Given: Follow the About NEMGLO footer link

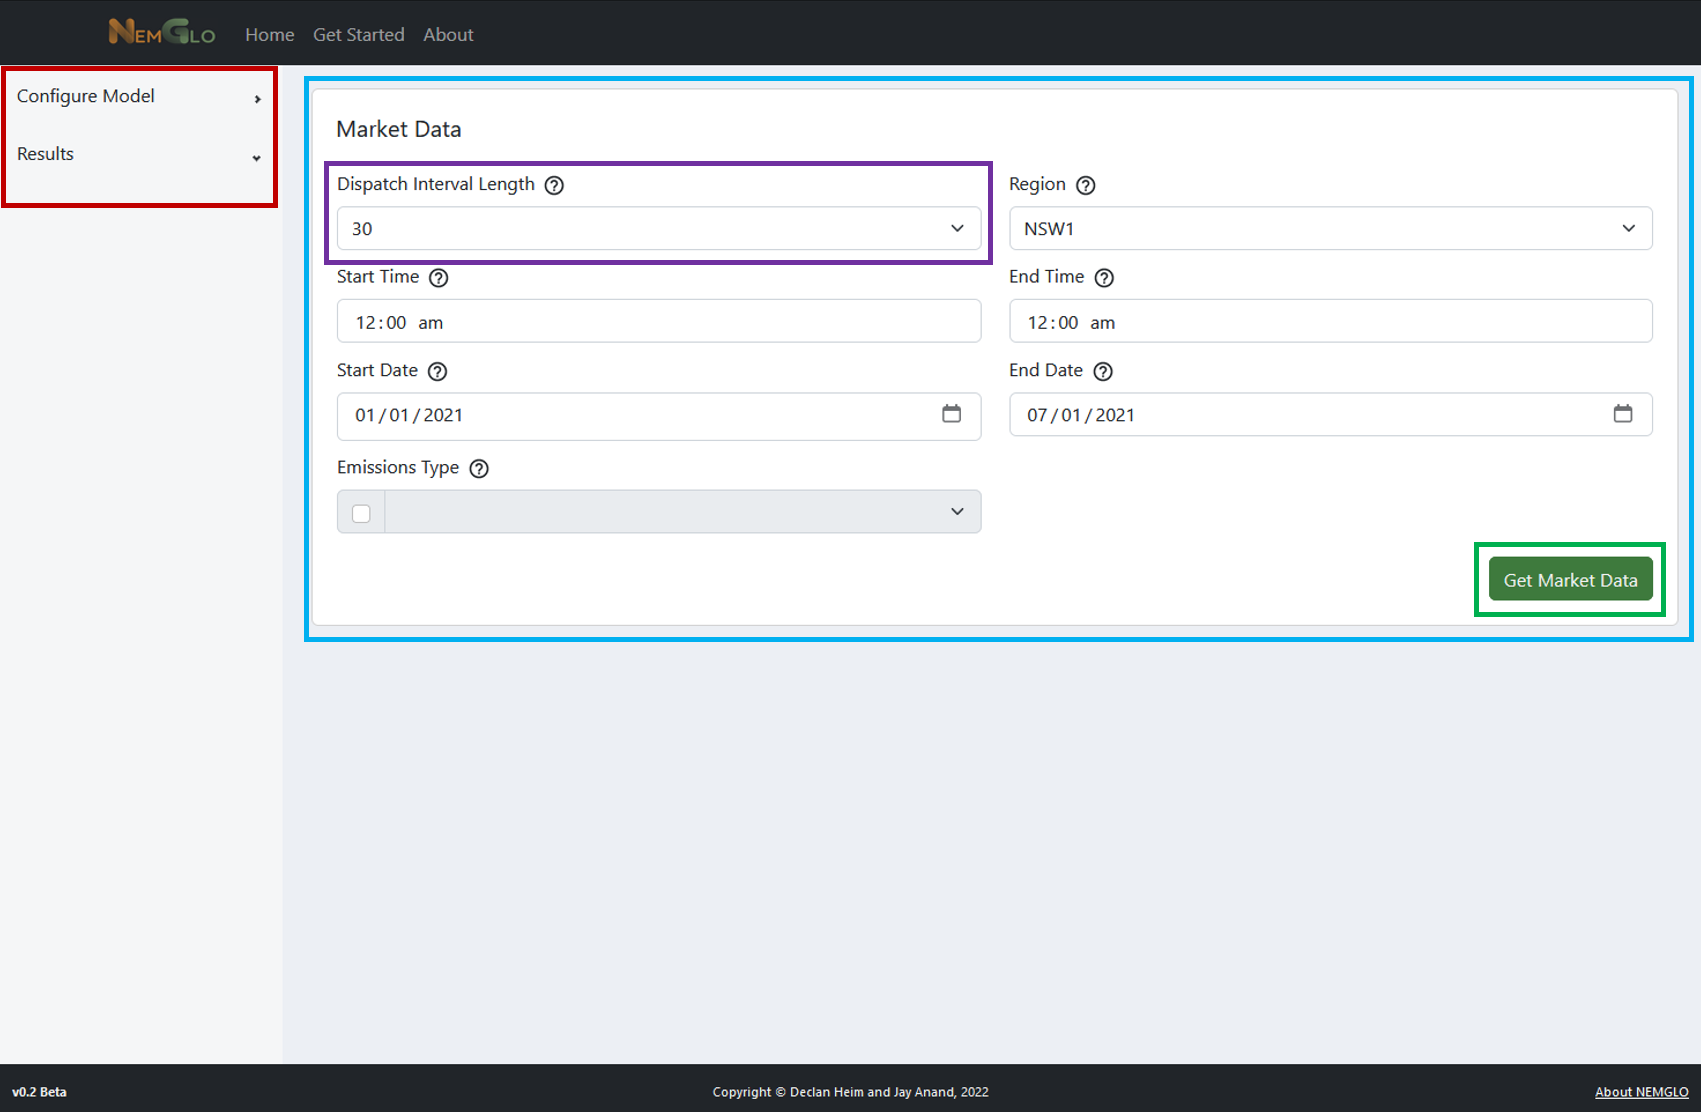Looking at the screenshot, I should click(x=1641, y=1092).
